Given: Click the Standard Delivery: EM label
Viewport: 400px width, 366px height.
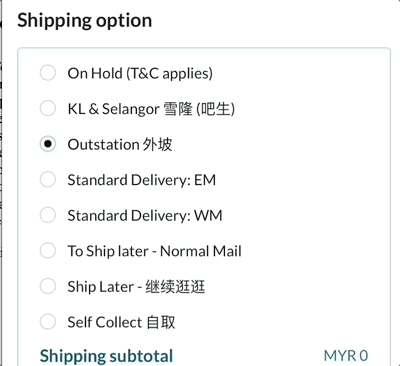Looking at the screenshot, I should click(x=142, y=180).
